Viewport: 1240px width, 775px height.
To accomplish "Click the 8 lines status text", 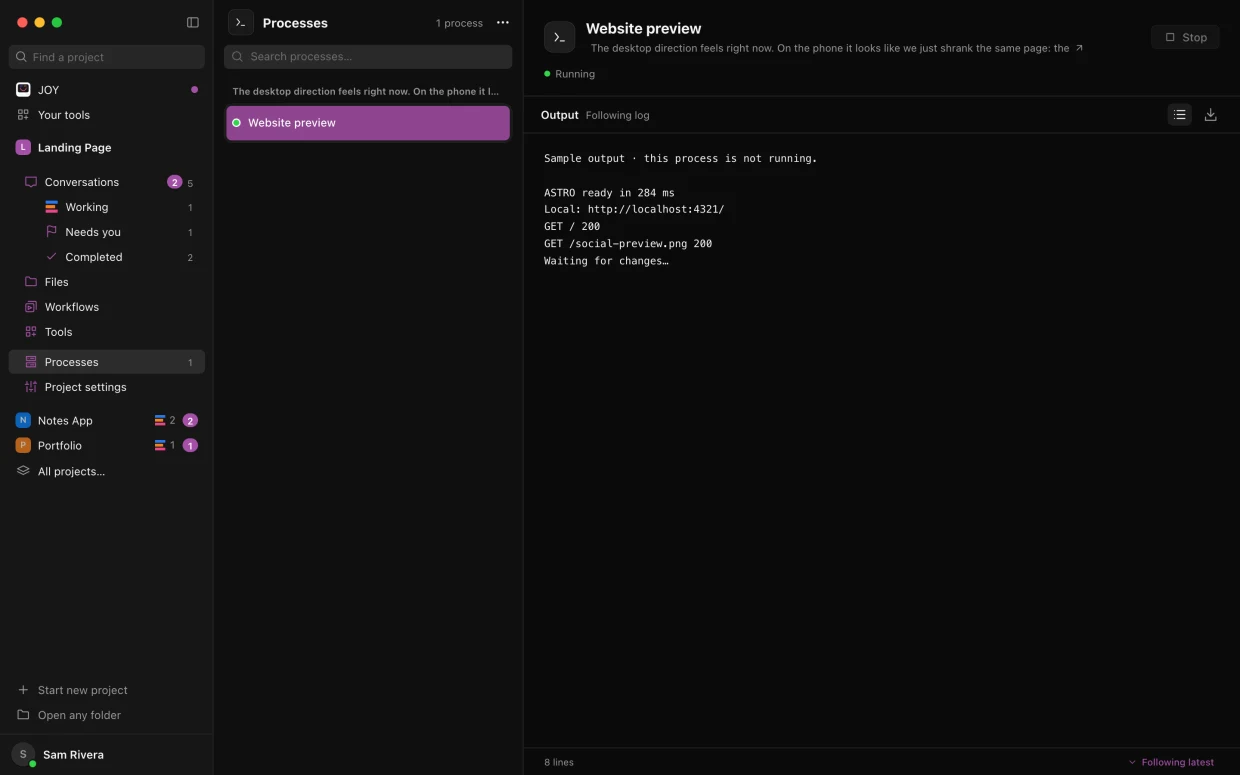I will pyautogui.click(x=559, y=762).
